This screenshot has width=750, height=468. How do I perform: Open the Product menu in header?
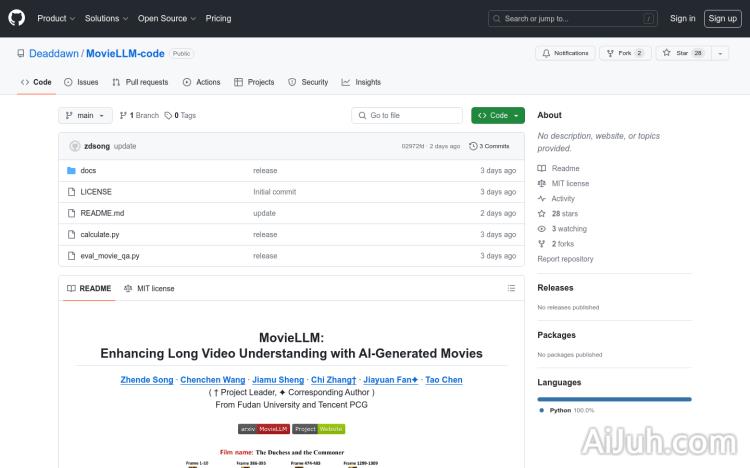pyautogui.click(x=55, y=18)
